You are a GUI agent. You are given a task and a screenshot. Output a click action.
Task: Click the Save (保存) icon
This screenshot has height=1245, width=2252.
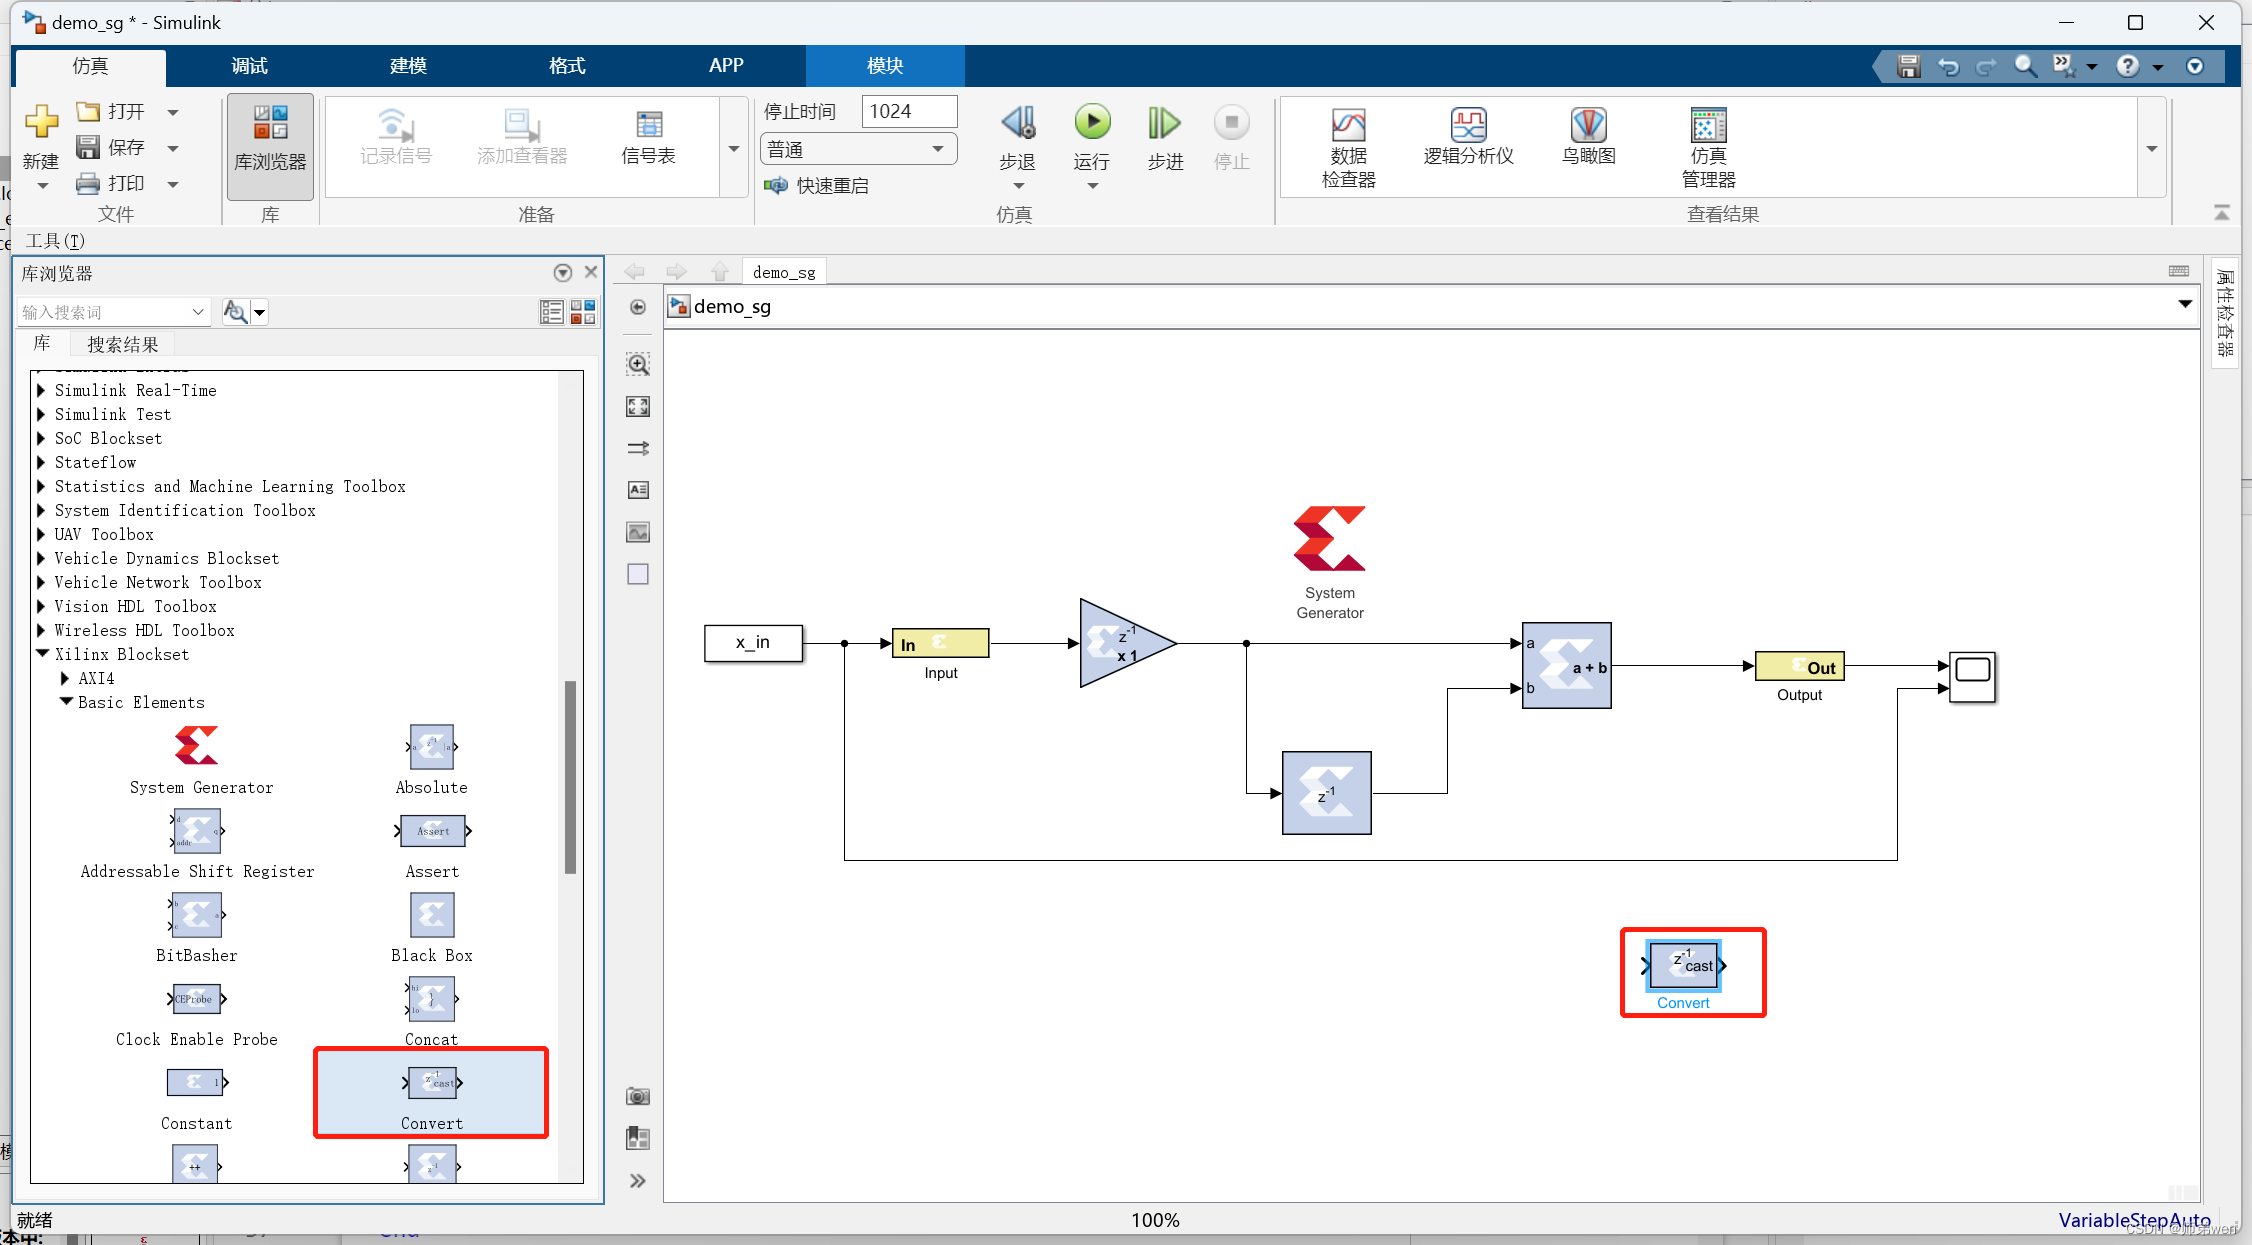tap(89, 147)
